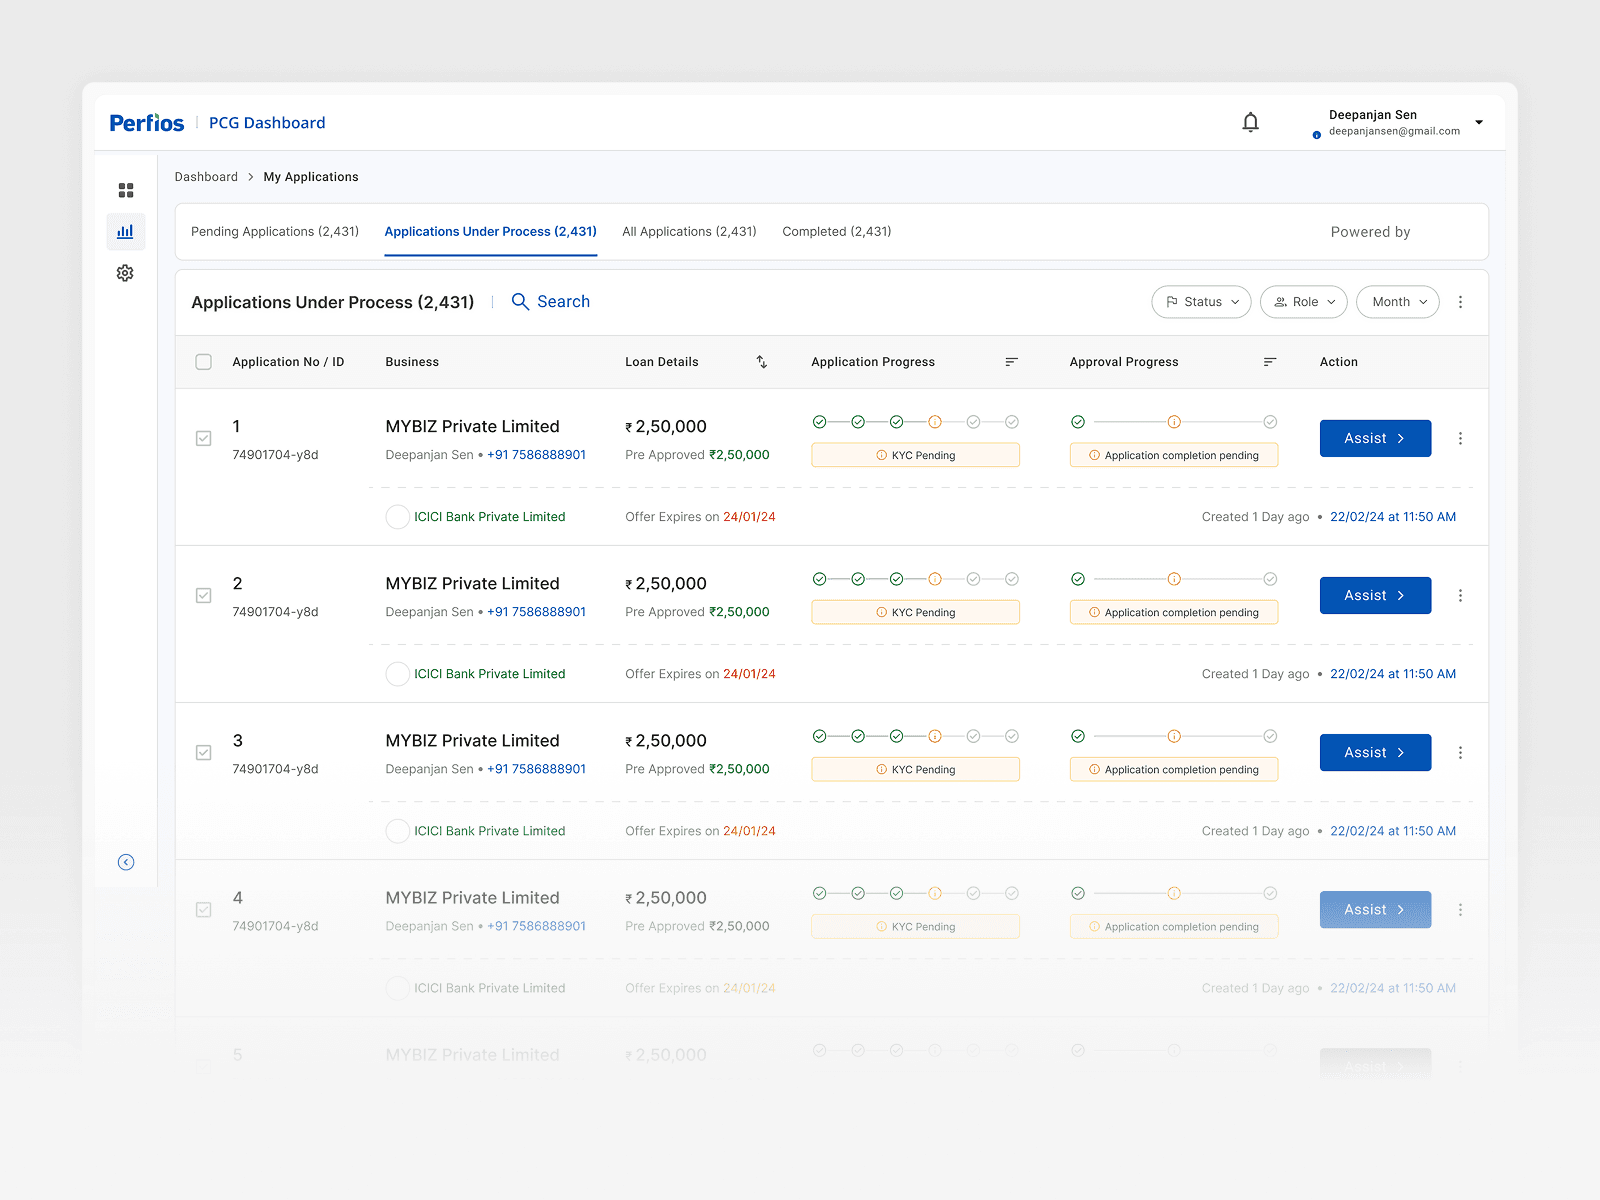This screenshot has width=1600, height=1200.
Task: Open ICICI Bank Private Limited in row 2
Action: pos(490,674)
